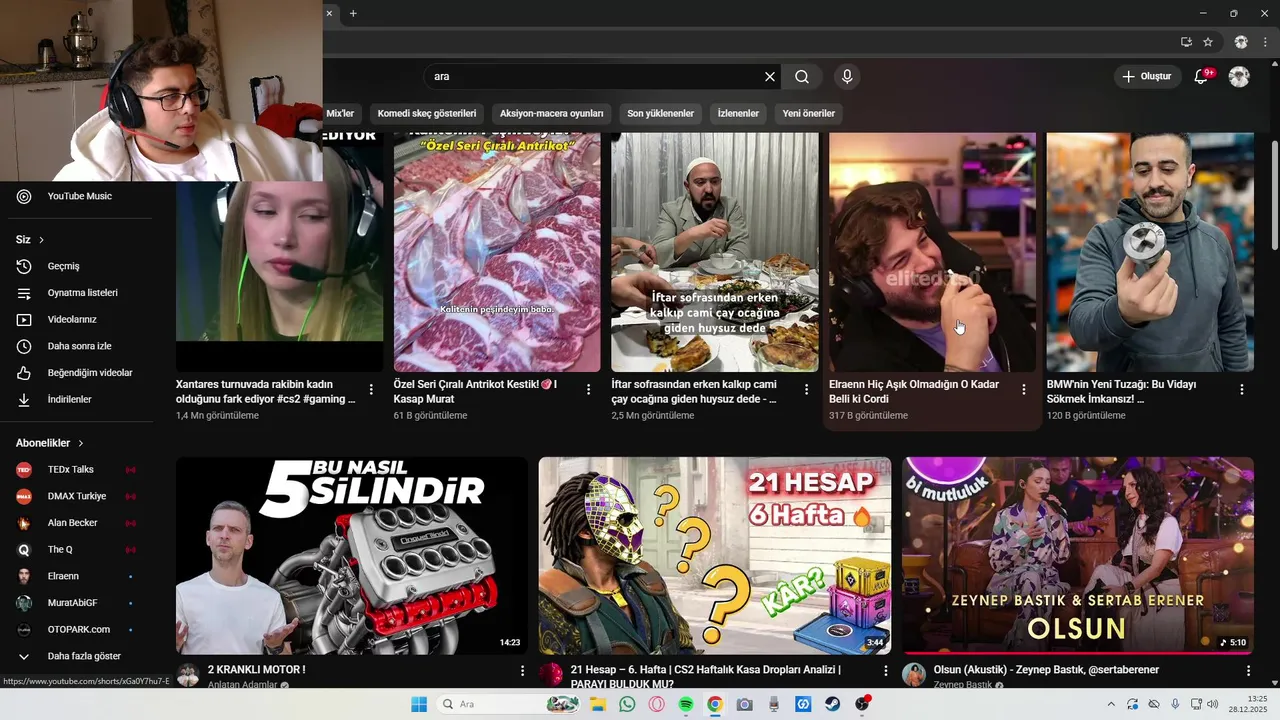Open the Chrome profile icon
Screen dimensions: 1280x720
(x=1241, y=42)
